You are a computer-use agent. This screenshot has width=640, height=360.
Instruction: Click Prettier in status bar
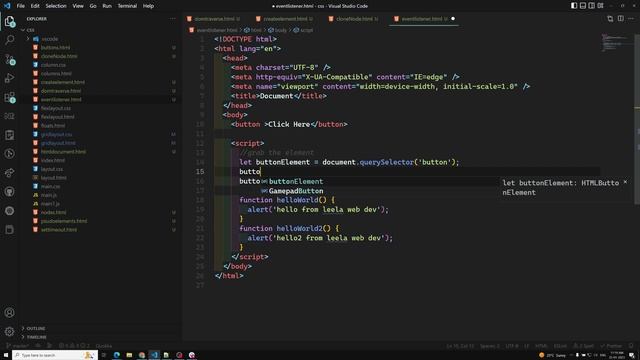[611, 346]
